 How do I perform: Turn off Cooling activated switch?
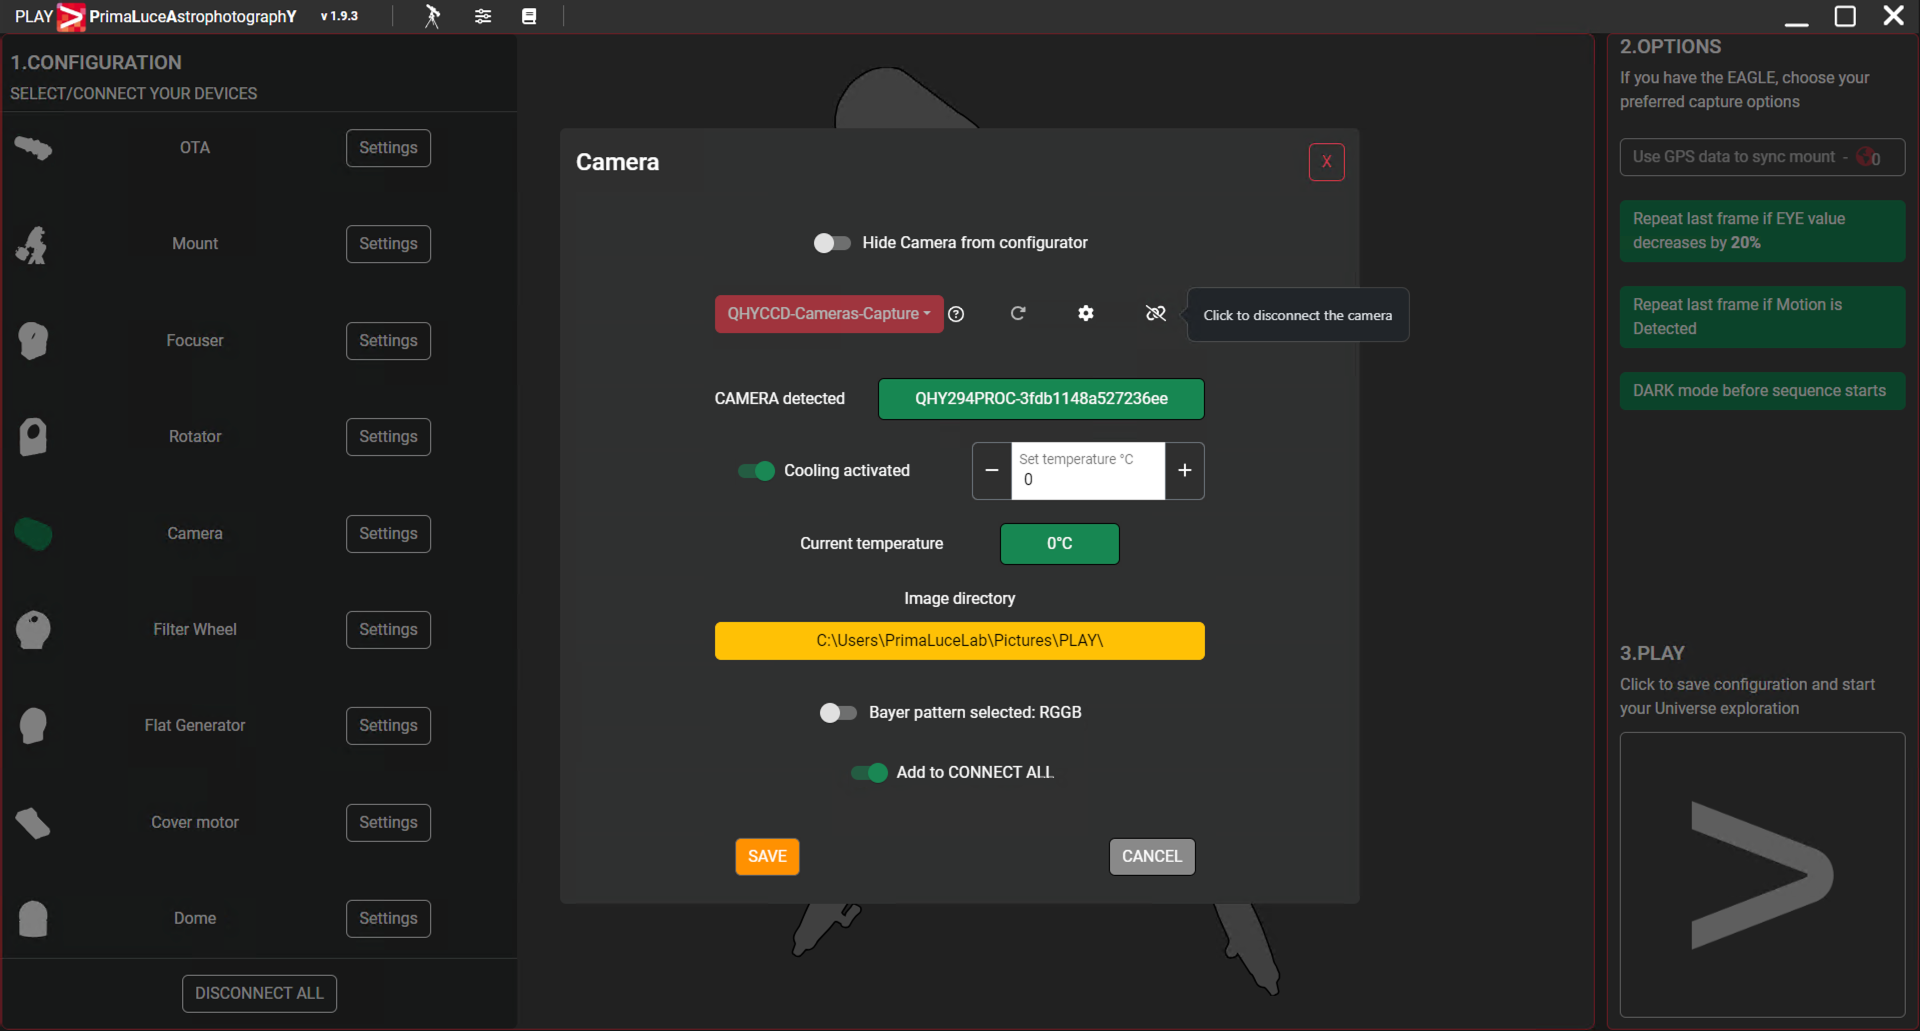[x=756, y=471]
